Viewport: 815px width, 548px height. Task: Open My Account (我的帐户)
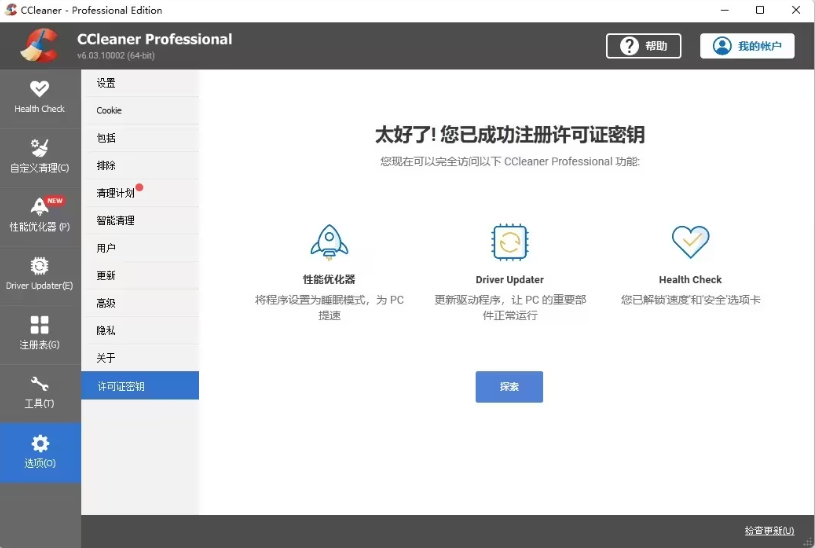pos(747,46)
